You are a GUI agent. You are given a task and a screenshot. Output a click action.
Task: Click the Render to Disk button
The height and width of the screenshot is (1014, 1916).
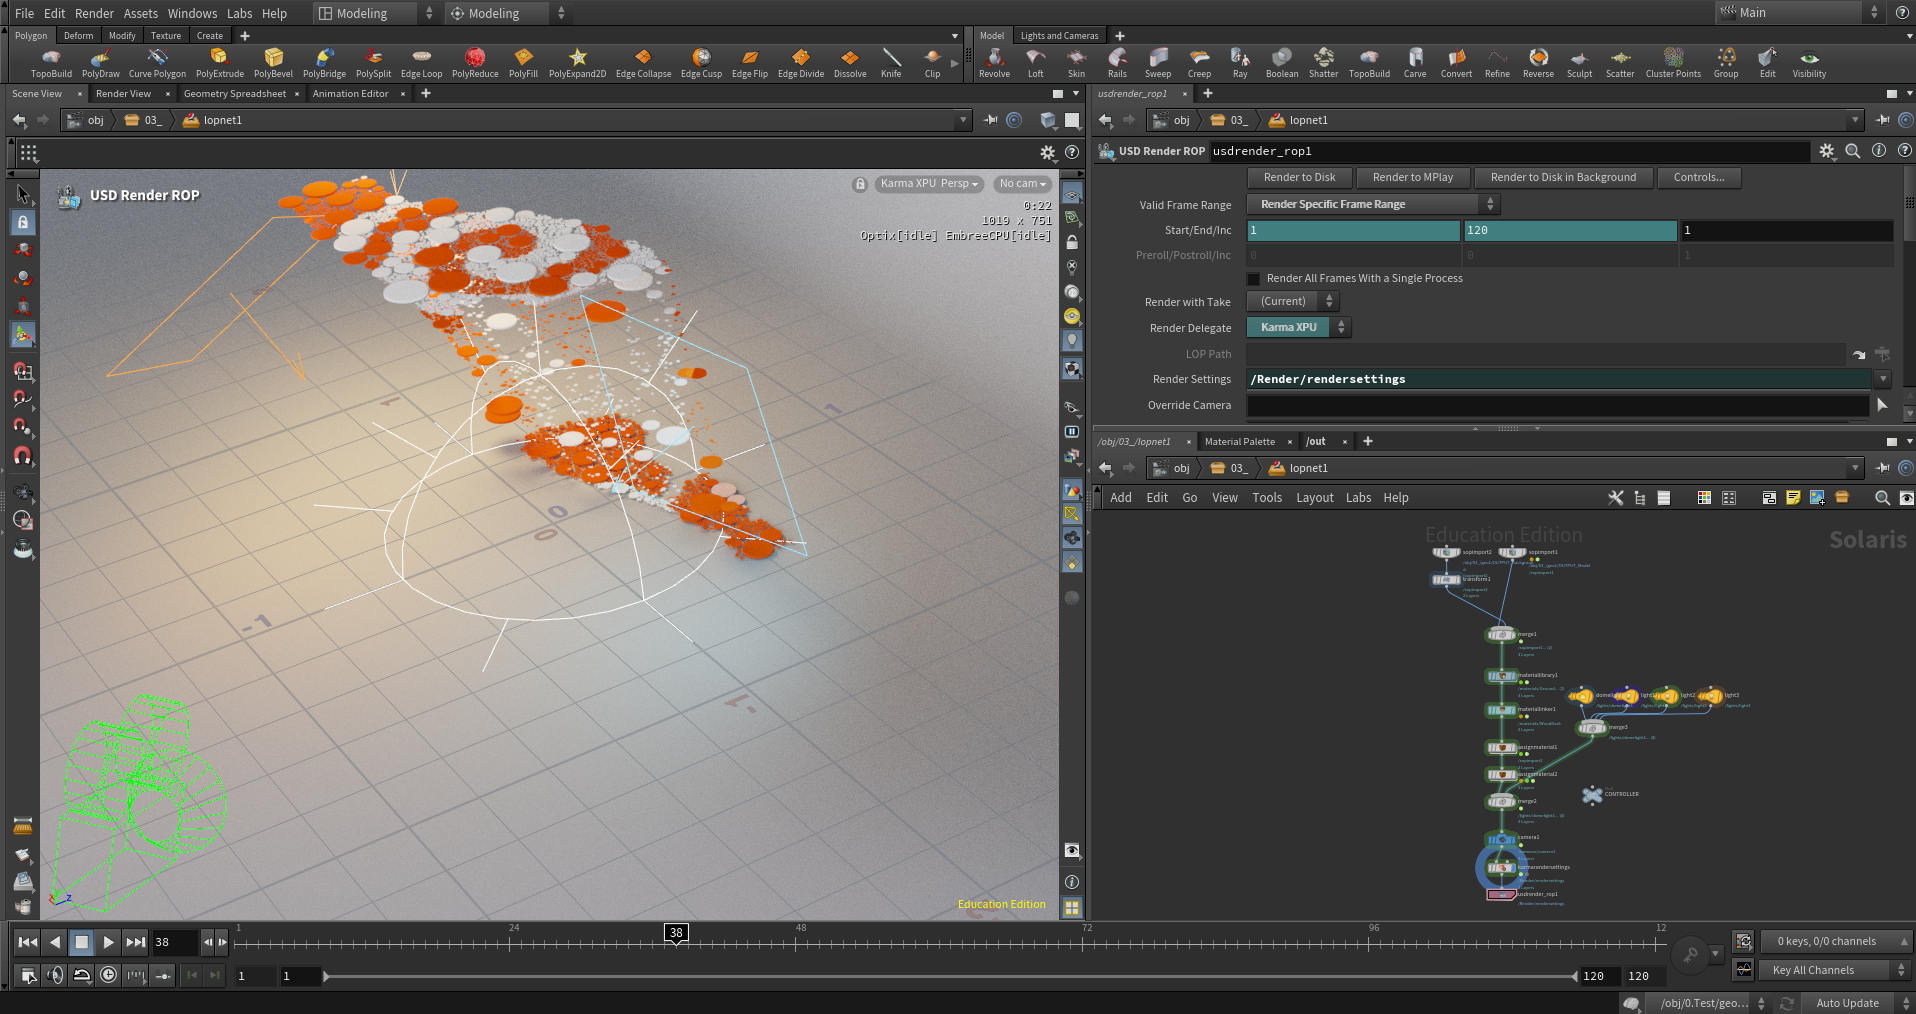pos(1299,177)
